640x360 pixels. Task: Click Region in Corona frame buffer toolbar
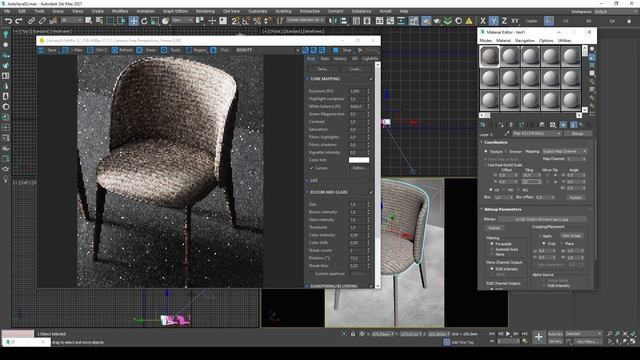click(x=196, y=50)
